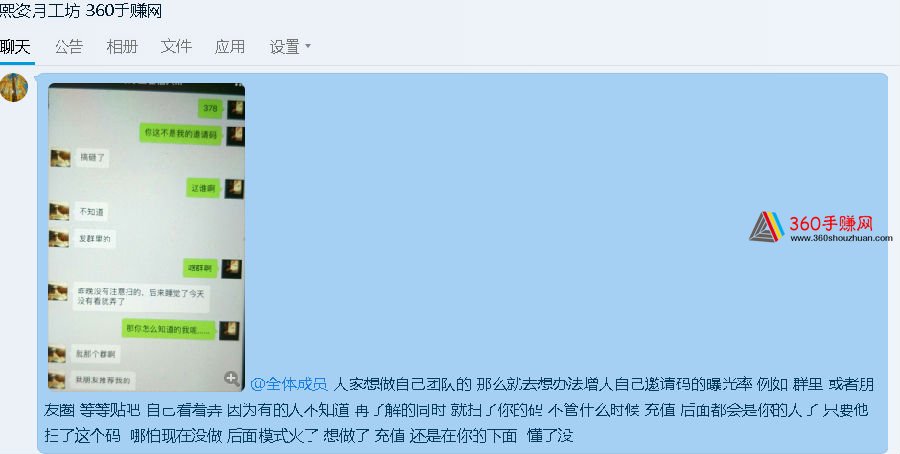Click the 发群里的 message bubble

point(95,238)
